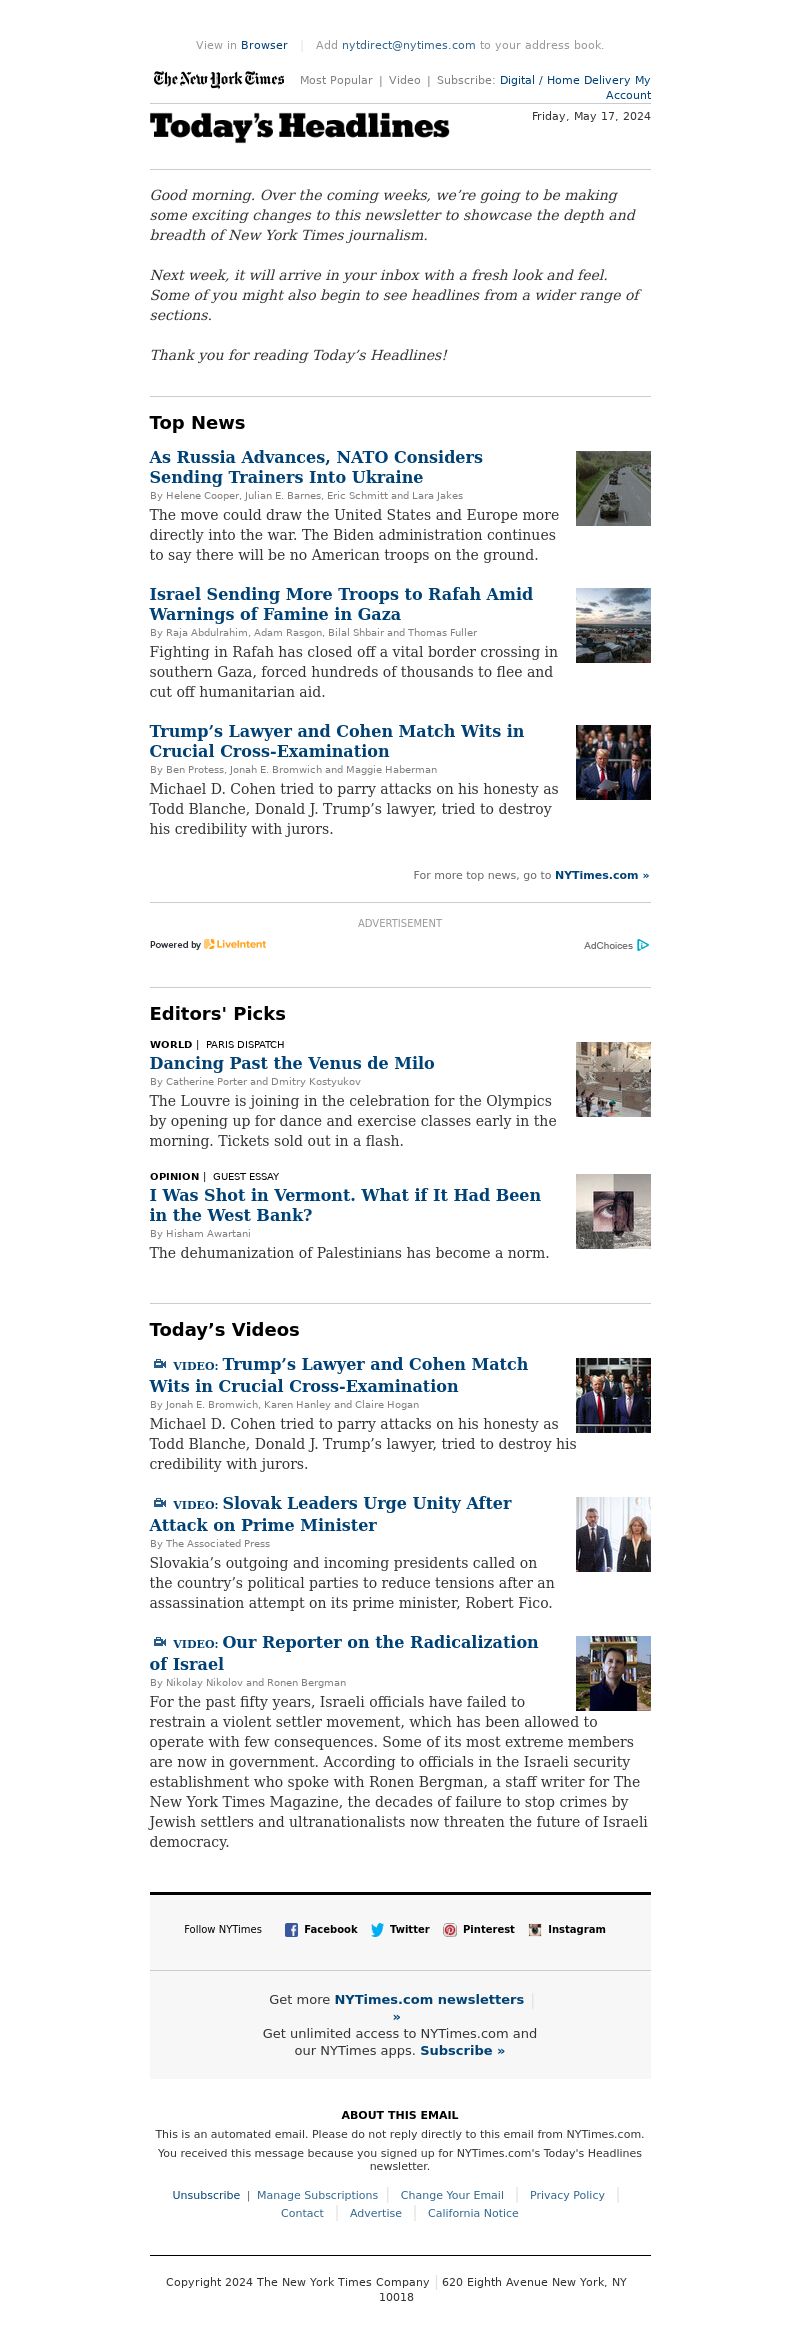Click the Instagram camera icon
Image resolution: width=800 pixels, height=2341 pixels.
coord(535,1930)
